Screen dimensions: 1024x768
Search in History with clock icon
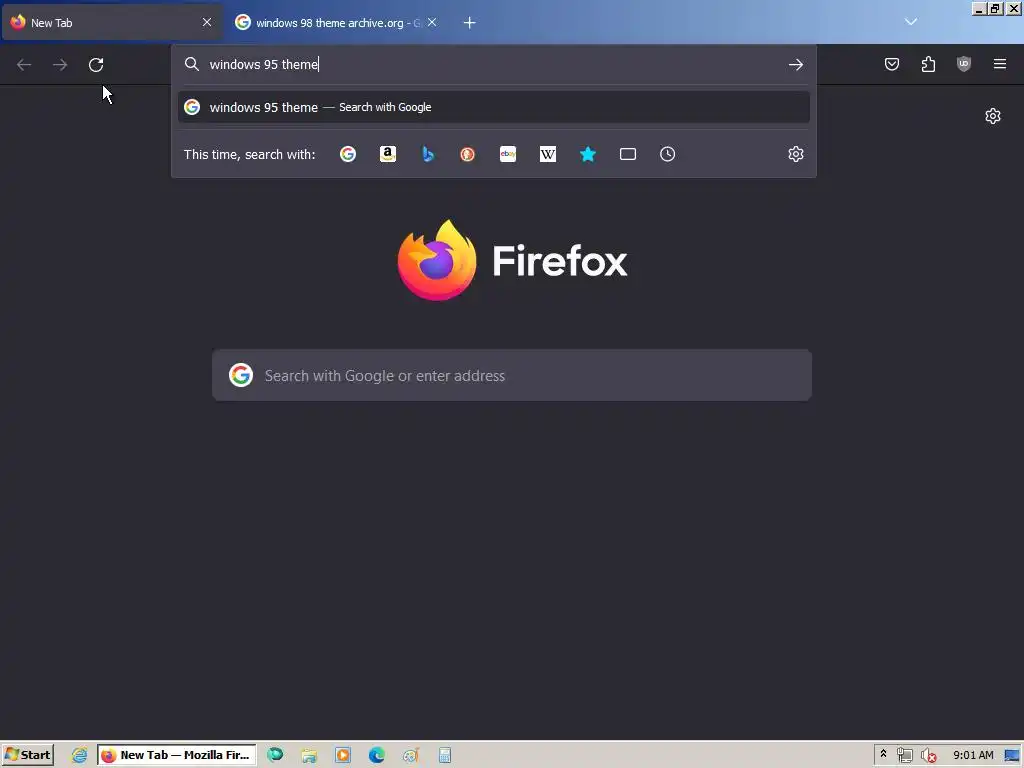667,154
